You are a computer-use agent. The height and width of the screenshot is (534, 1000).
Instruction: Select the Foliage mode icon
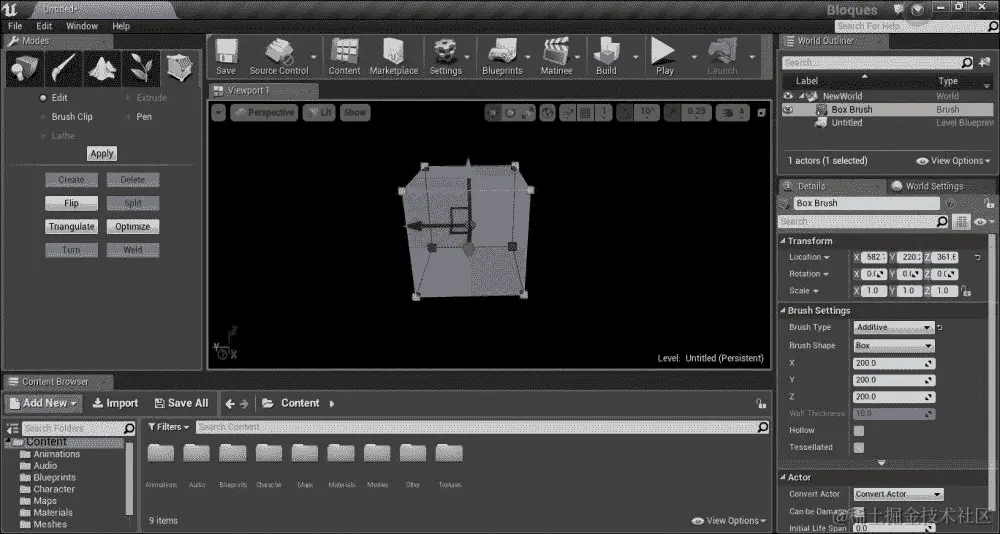(x=141, y=68)
